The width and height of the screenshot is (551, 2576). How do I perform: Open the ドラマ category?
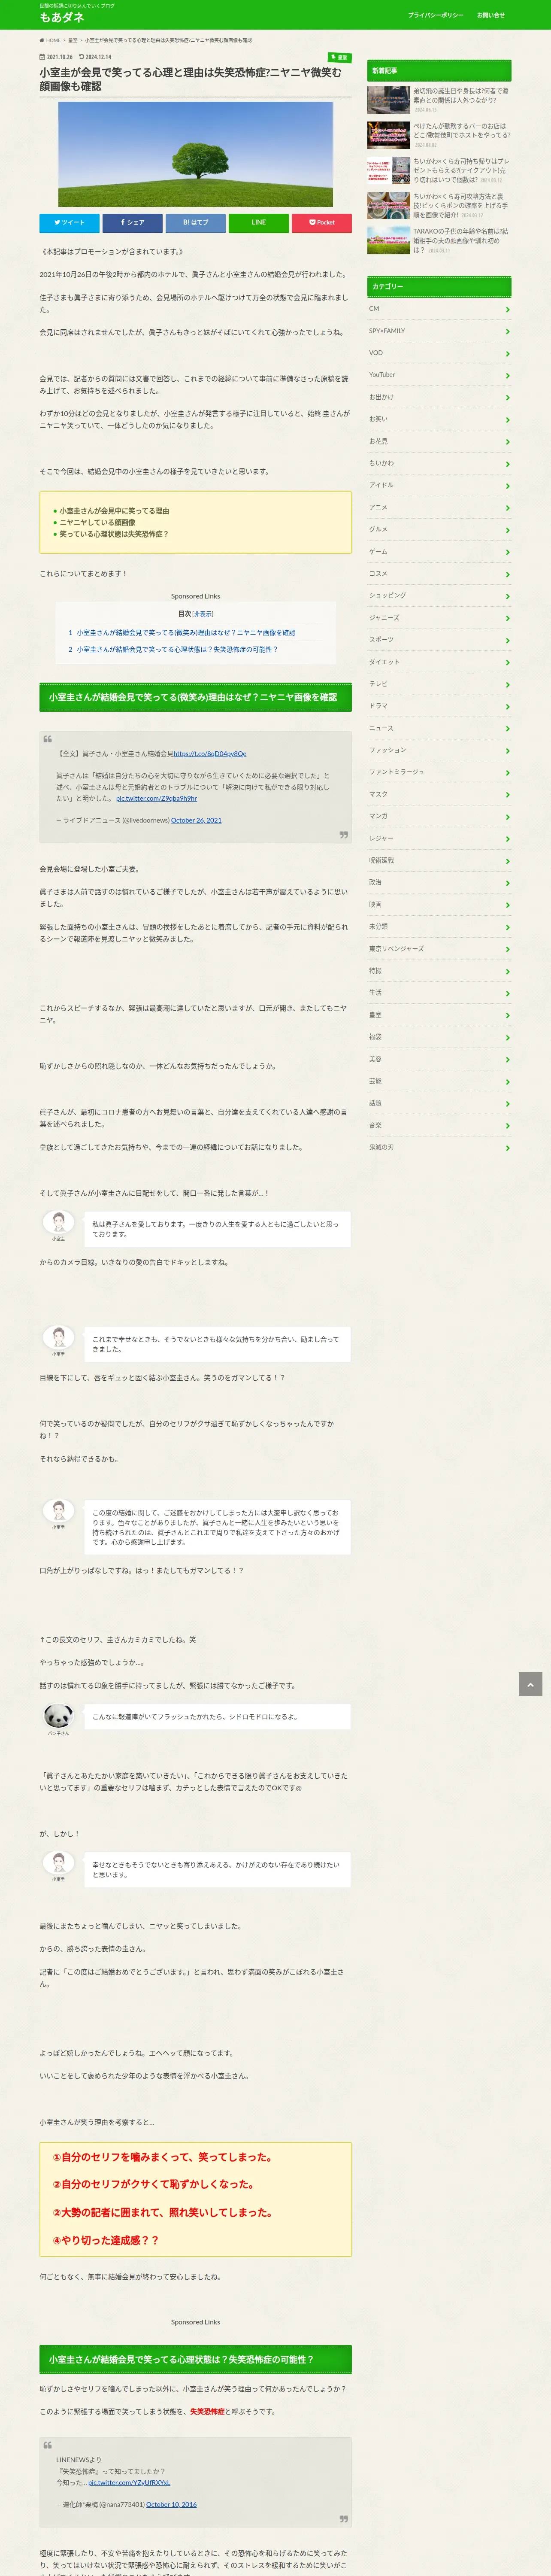click(439, 706)
